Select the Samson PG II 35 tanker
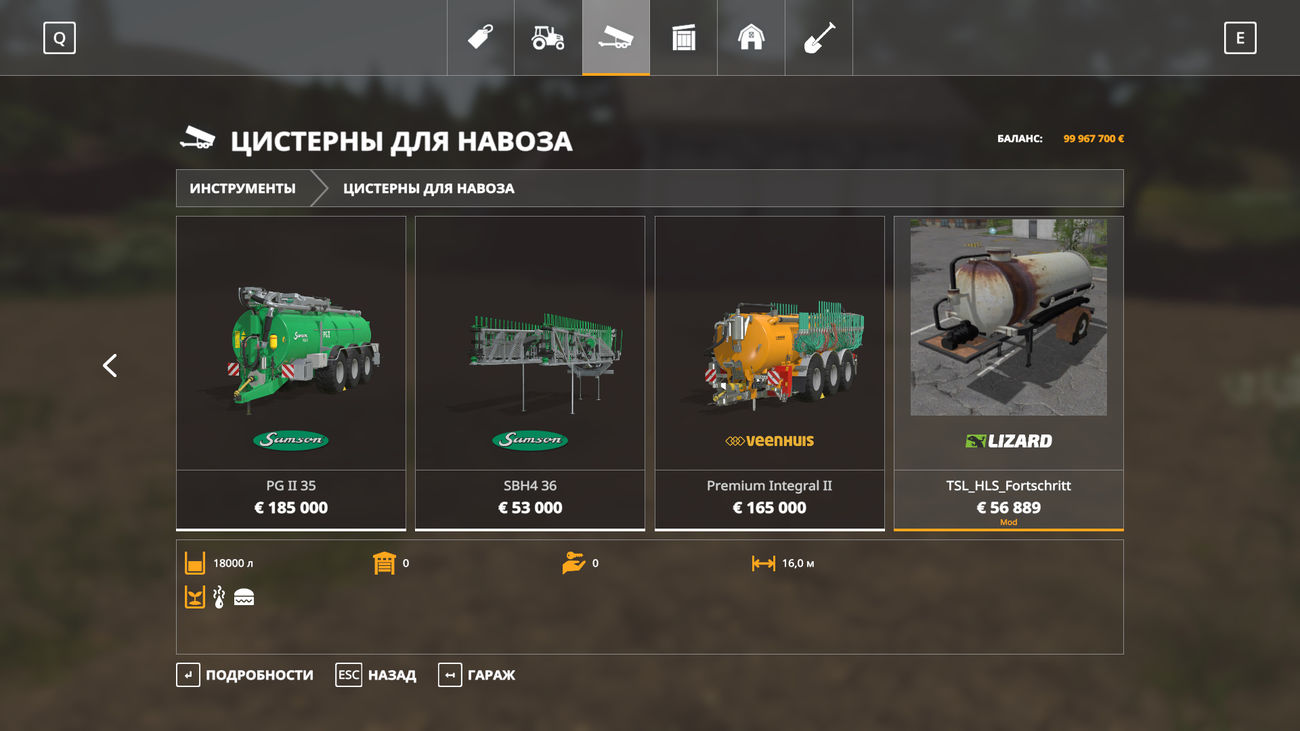Viewport: 1300px width, 731px height. pyautogui.click(x=291, y=373)
